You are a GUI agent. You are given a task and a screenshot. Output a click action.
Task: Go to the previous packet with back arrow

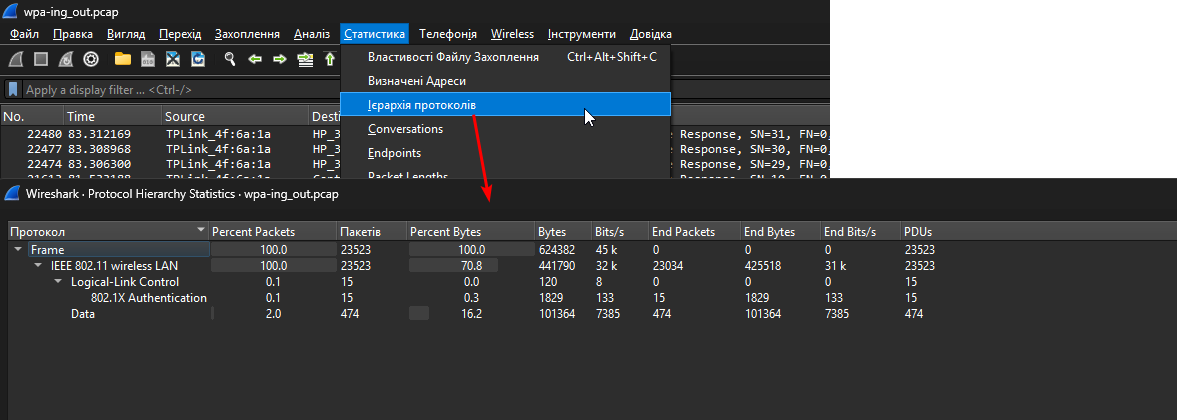click(255, 59)
